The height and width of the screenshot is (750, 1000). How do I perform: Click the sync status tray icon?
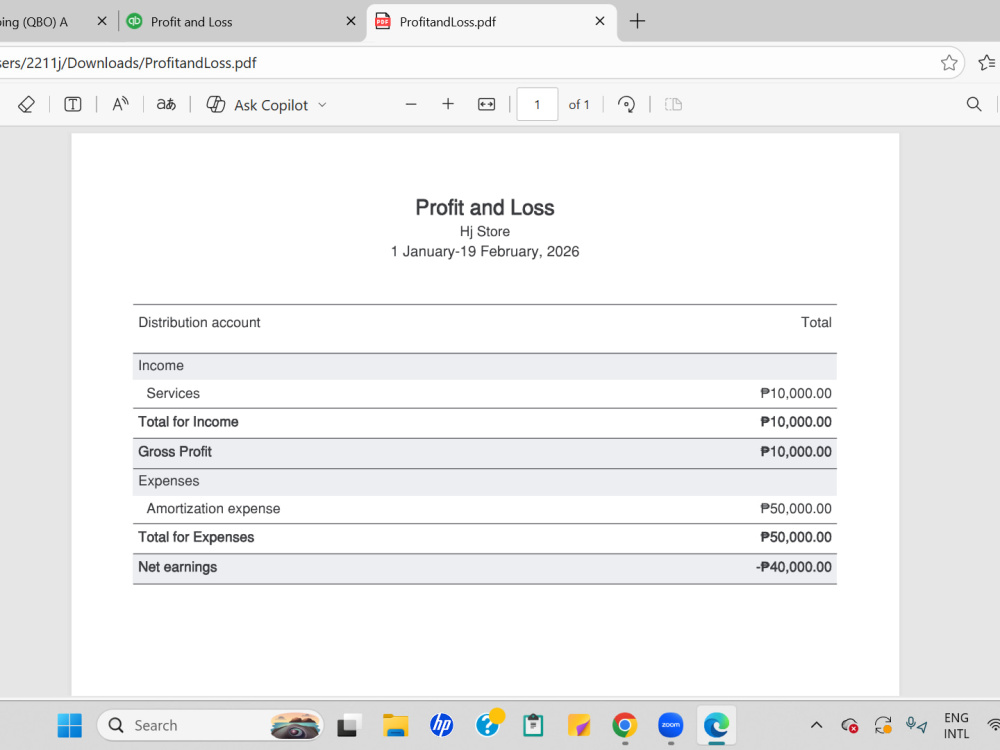pos(883,725)
